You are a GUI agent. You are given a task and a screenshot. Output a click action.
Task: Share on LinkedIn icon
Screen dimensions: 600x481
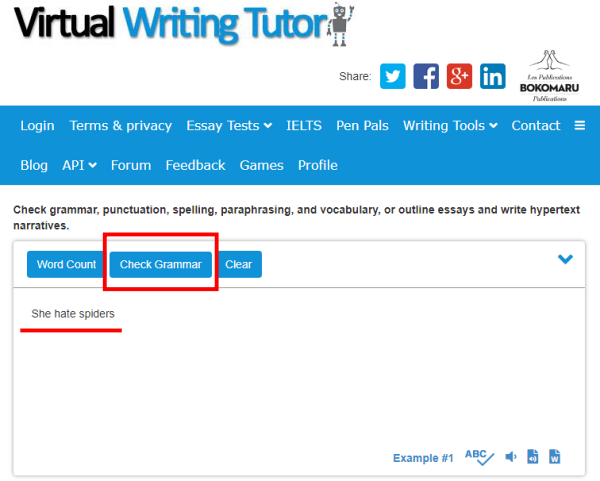tap(493, 76)
